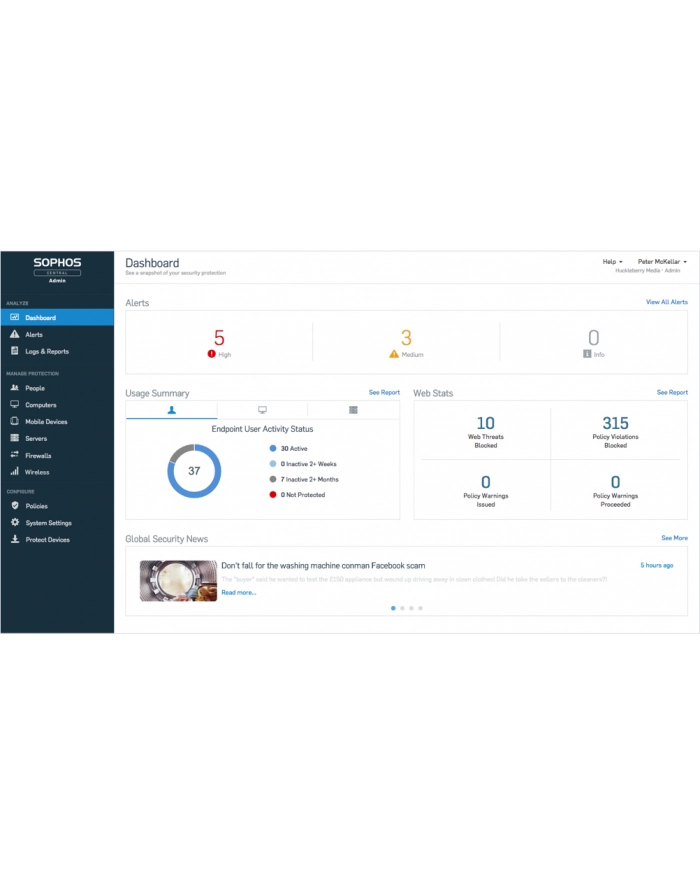Click the Alerts warning triangle sidebar icon
The image size is (700, 886).
15,335
